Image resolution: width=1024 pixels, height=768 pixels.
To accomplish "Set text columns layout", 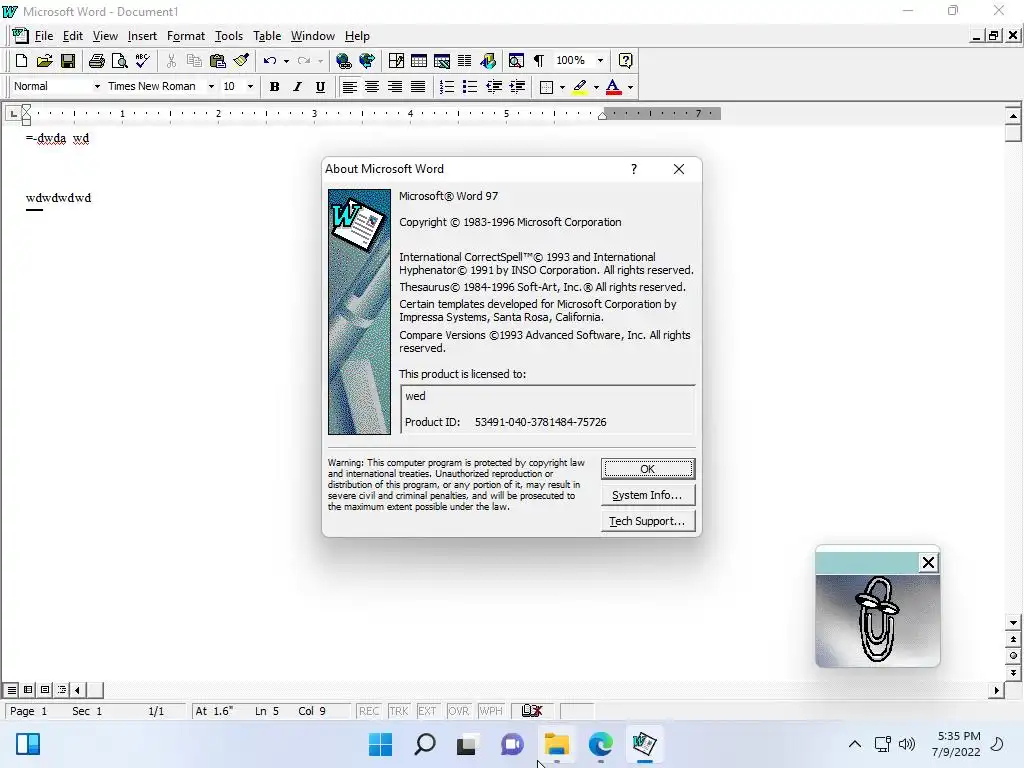I will (x=464, y=61).
